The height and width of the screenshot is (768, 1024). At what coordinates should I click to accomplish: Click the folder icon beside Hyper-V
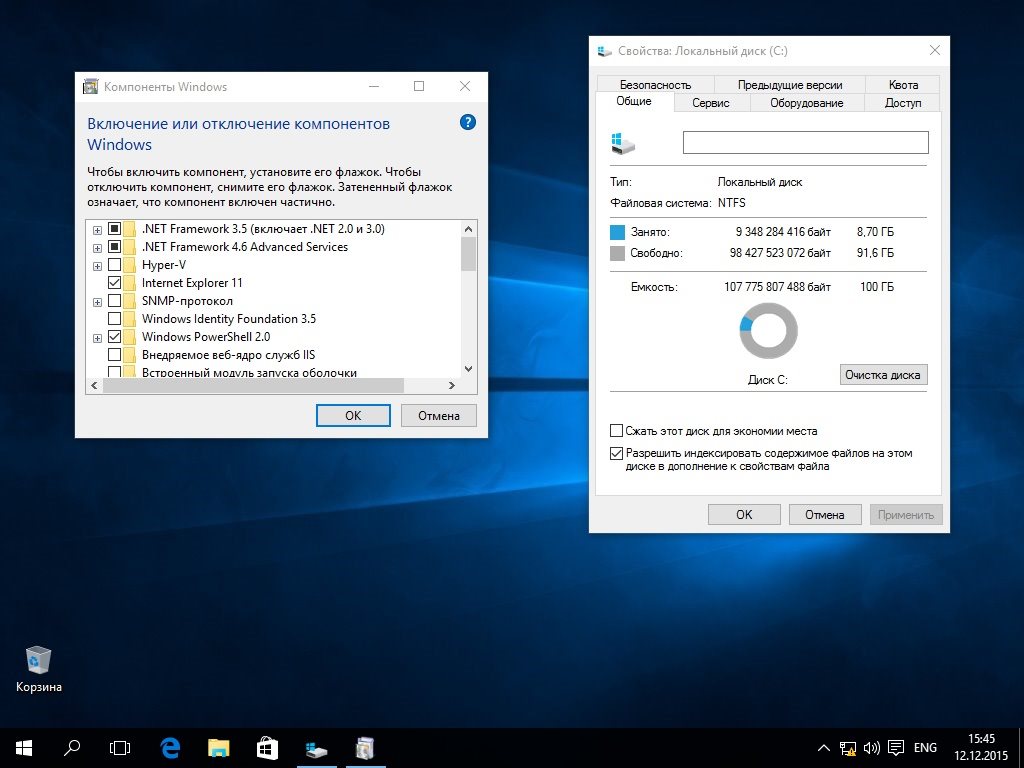click(130, 264)
